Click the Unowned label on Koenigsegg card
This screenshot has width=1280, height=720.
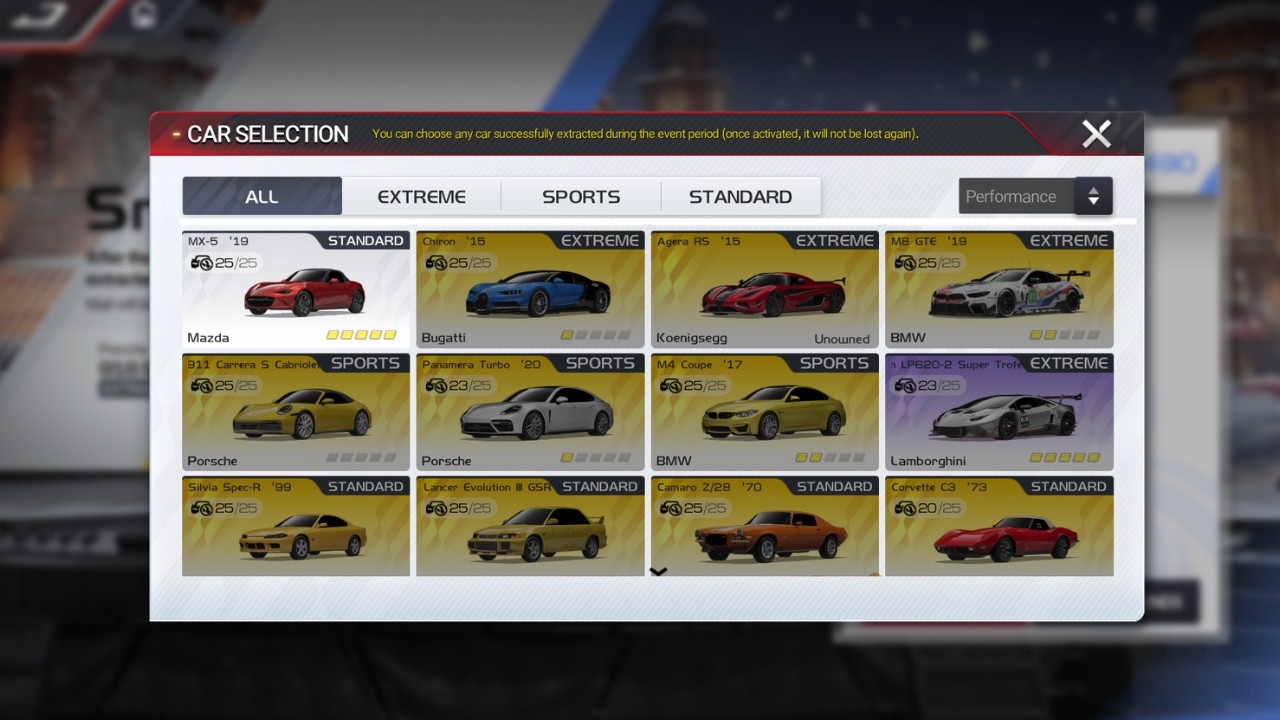[x=842, y=339]
